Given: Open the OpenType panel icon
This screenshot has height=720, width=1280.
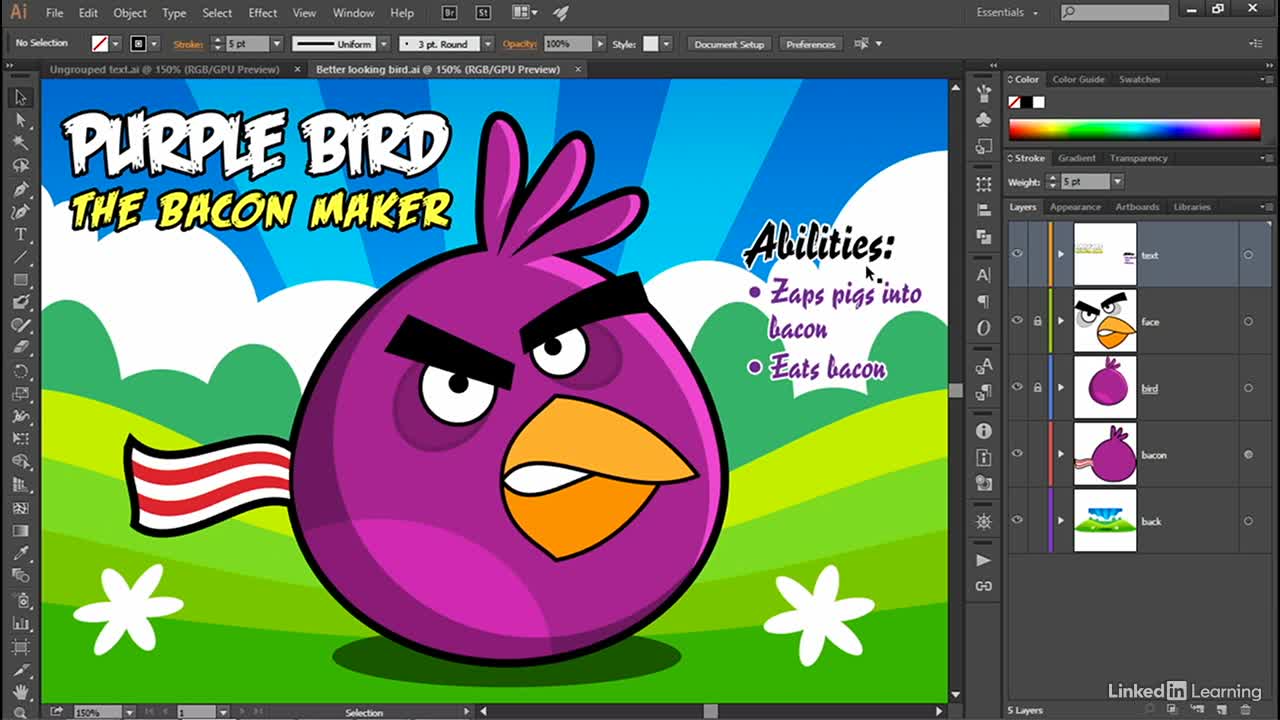Looking at the screenshot, I should (984, 327).
